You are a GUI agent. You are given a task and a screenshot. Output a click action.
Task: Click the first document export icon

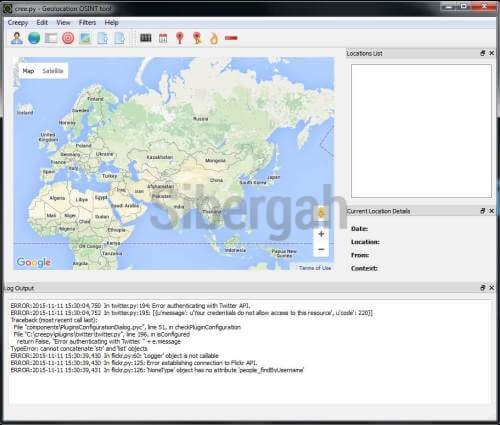click(x=102, y=38)
